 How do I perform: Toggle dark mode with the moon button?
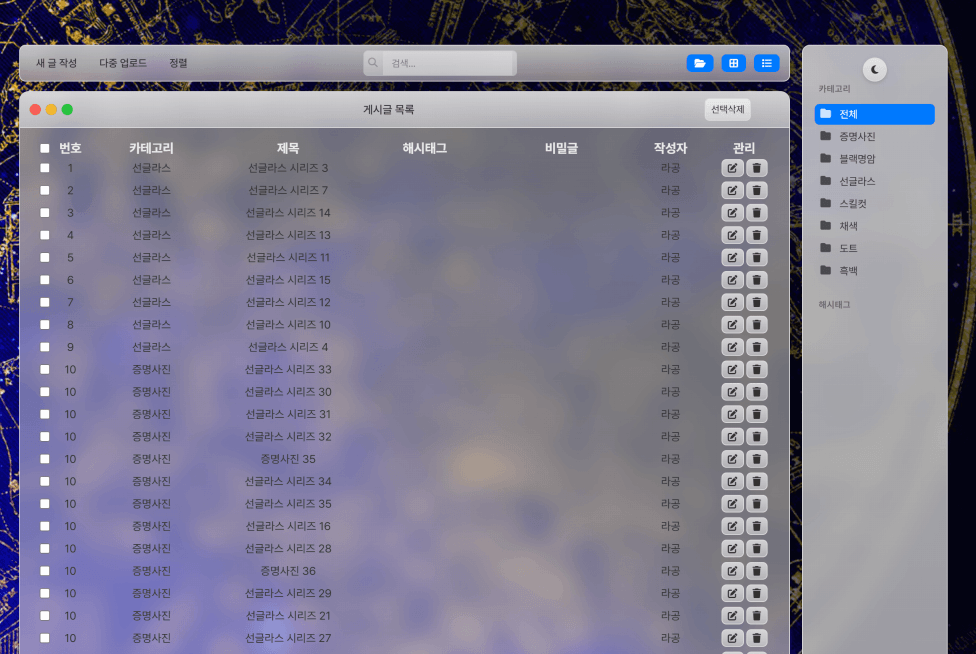pyautogui.click(x=873, y=69)
